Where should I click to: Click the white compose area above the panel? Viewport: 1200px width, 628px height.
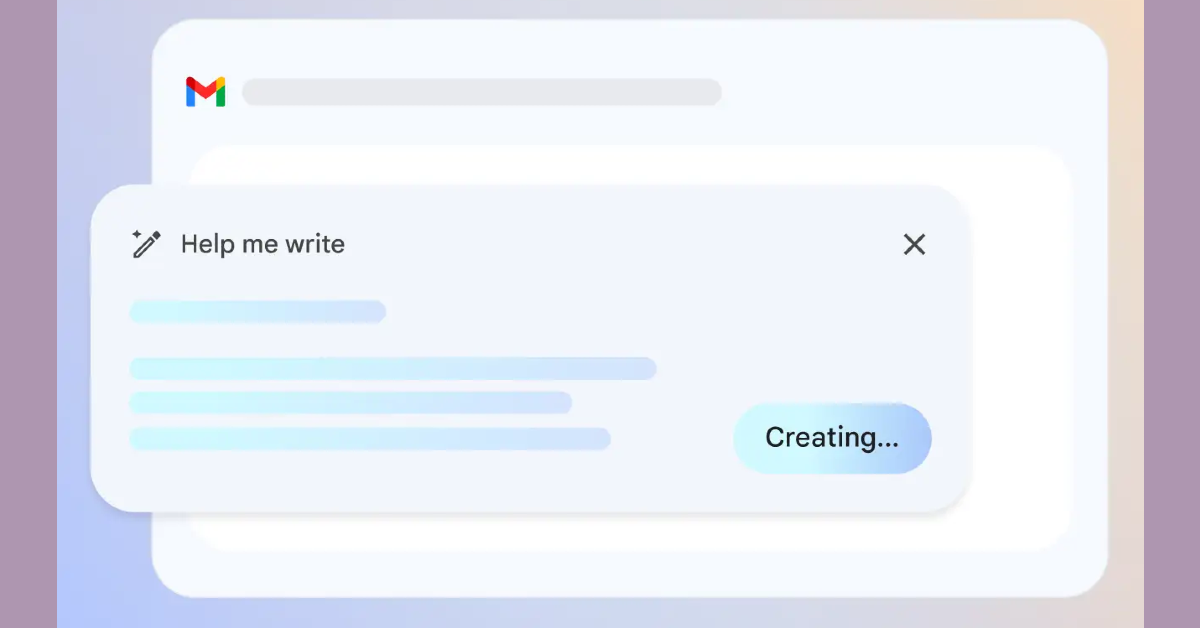tap(600, 166)
